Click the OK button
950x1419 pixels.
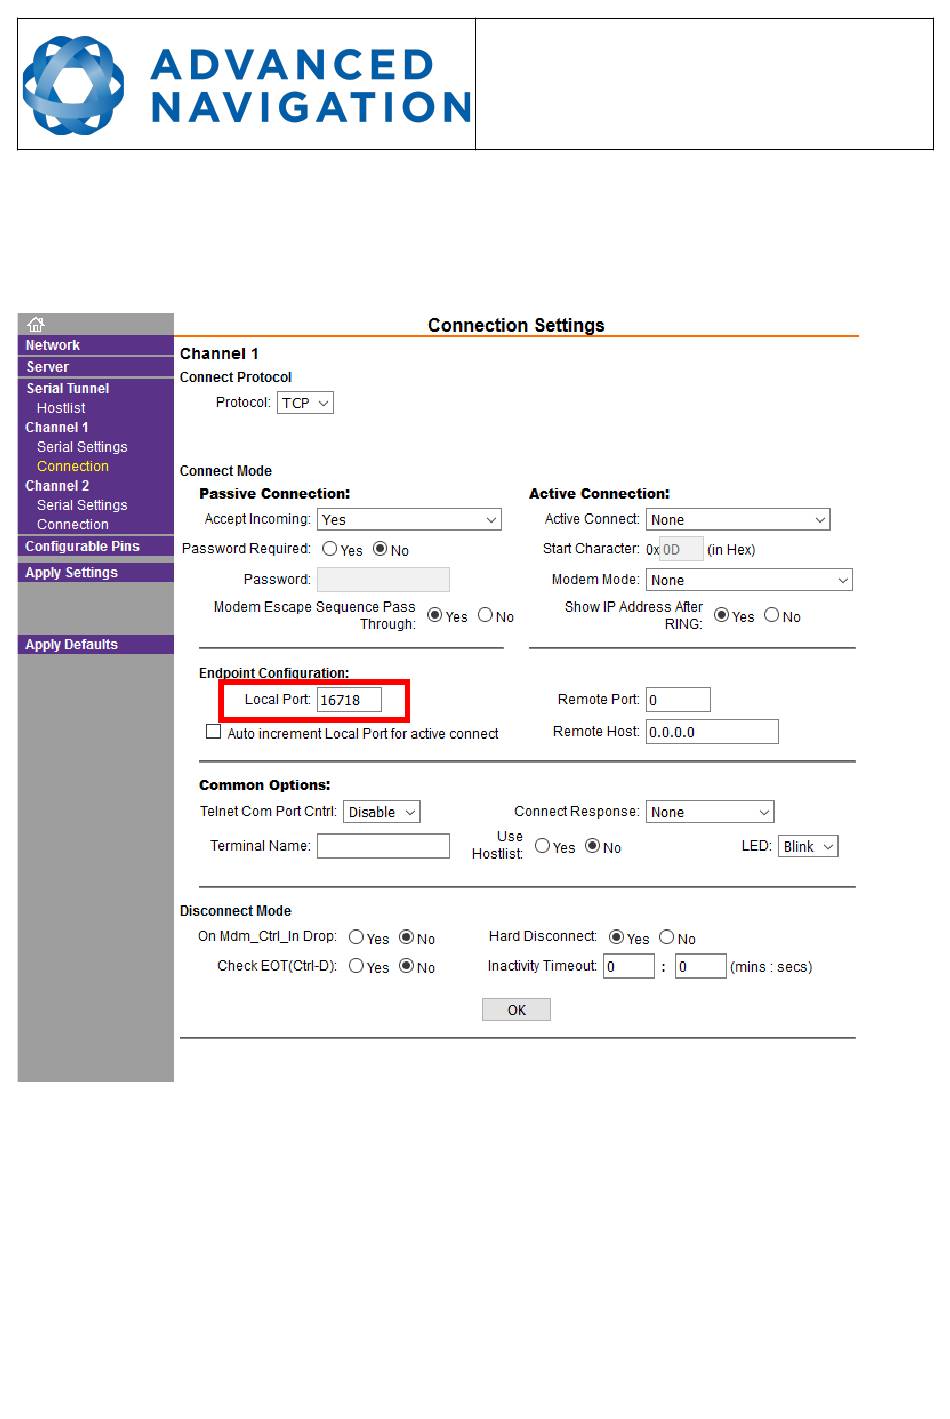(x=516, y=1009)
